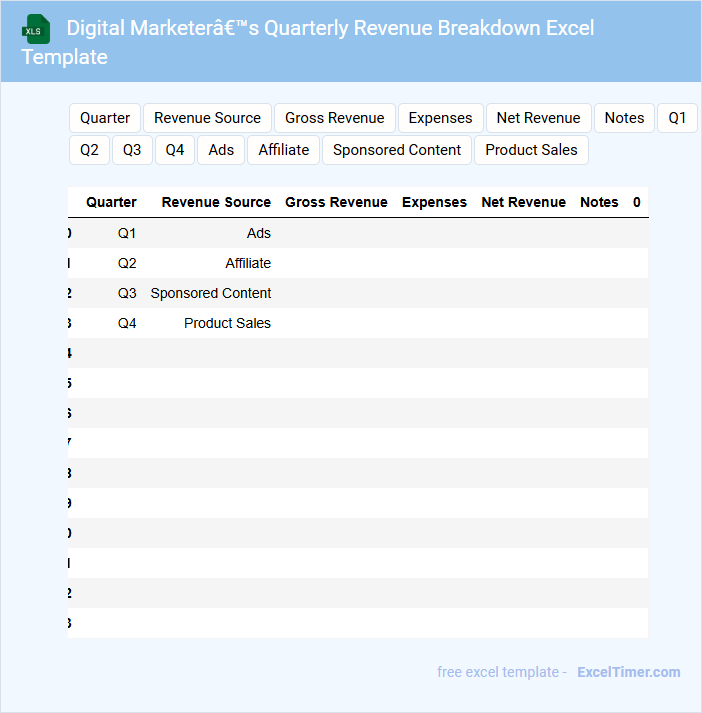Select the Quarter tag button

click(x=105, y=118)
